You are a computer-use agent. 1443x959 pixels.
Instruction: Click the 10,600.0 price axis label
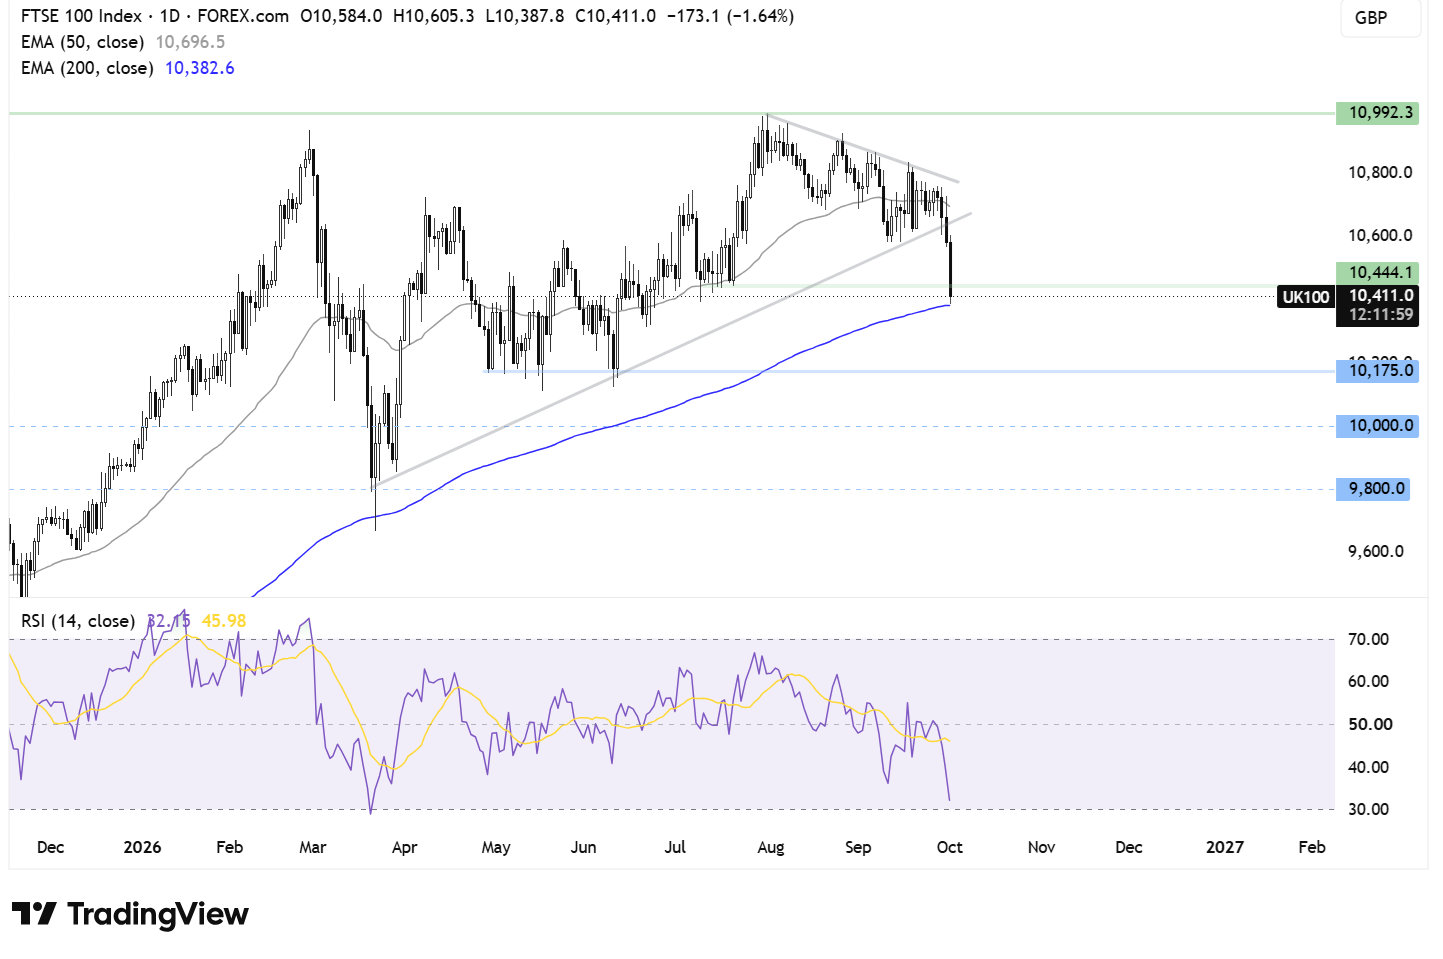[1380, 235]
